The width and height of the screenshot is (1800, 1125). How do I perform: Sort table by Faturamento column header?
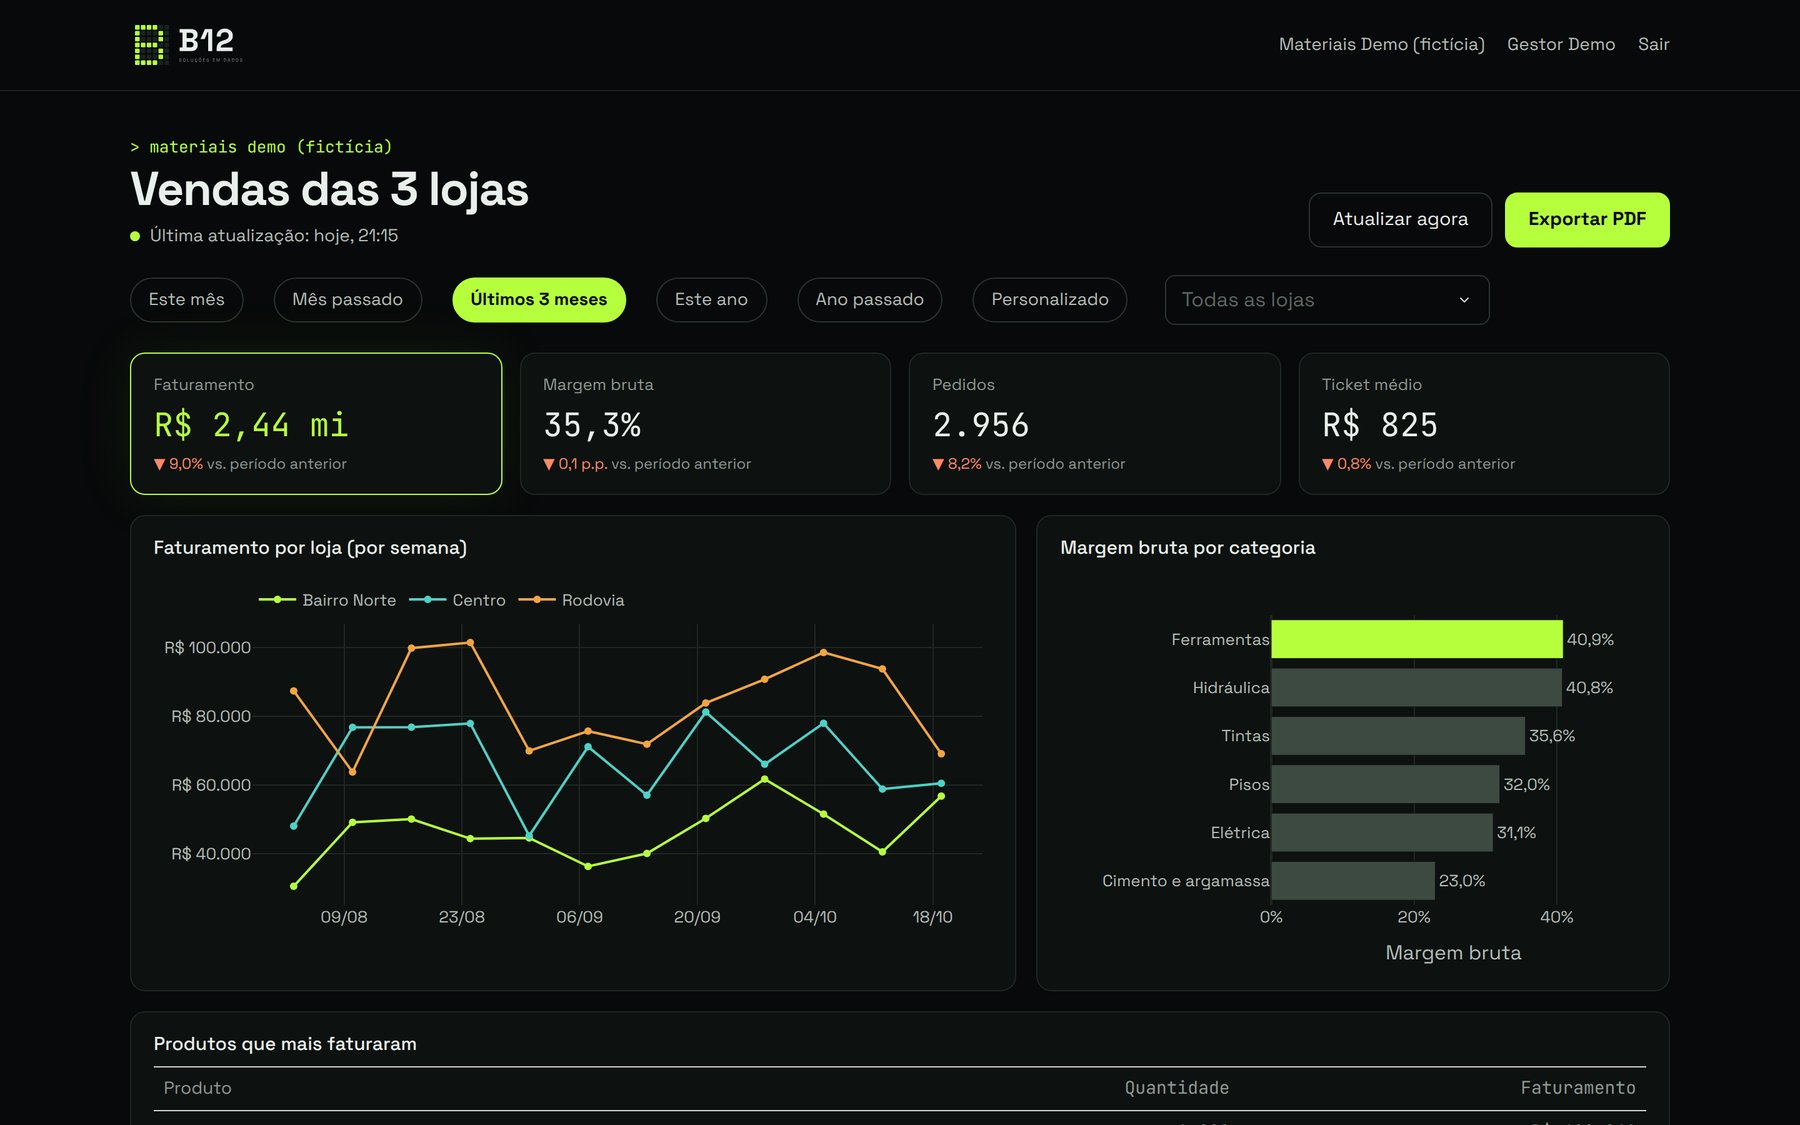pos(1578,1088)
